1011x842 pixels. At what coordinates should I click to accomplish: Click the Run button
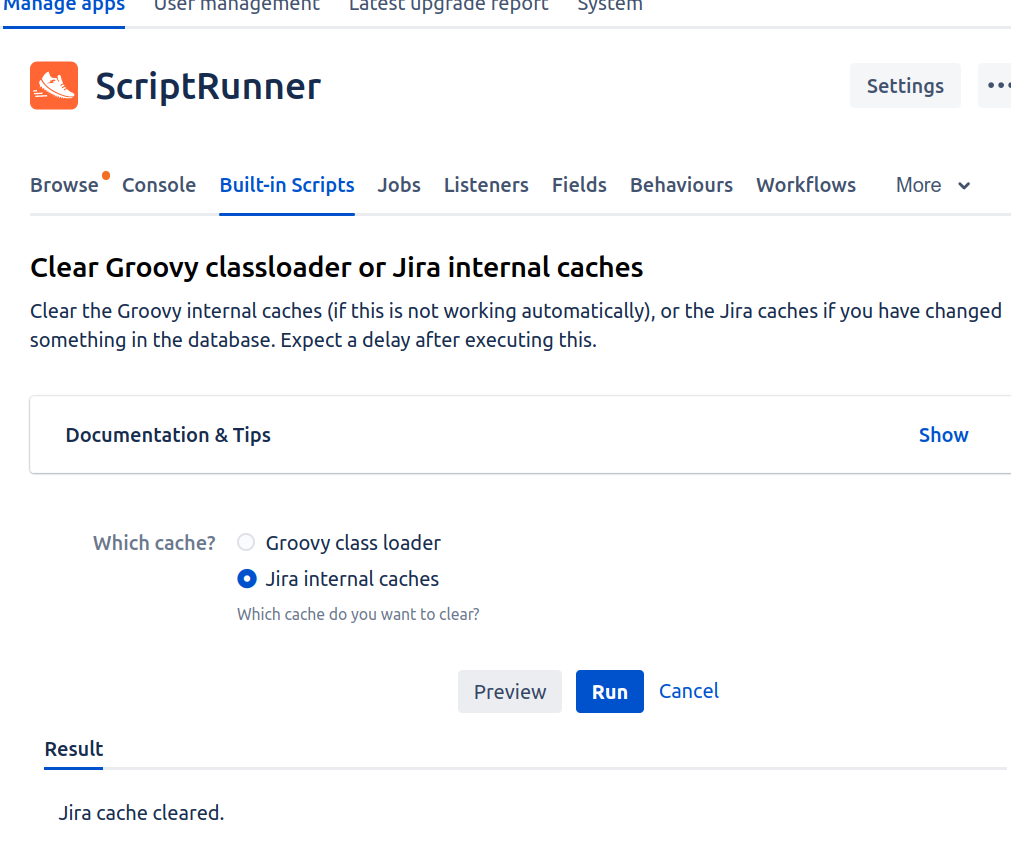[609, 692]
